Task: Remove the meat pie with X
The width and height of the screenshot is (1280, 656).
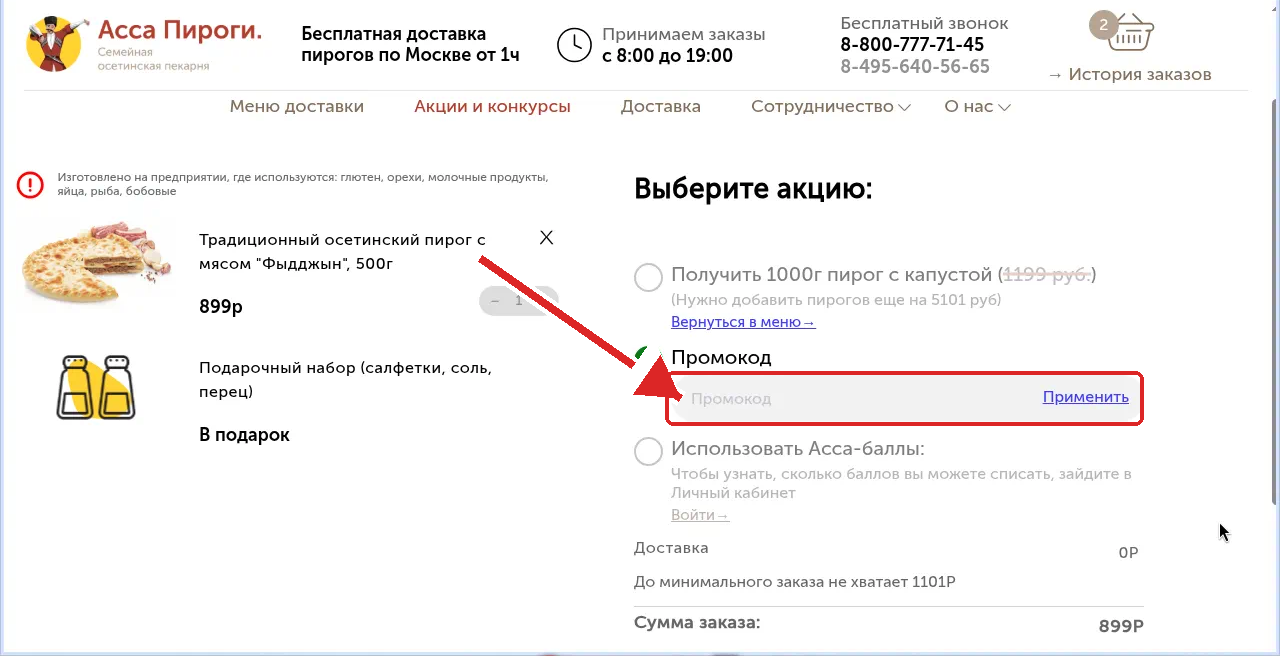Action: pyautogui.click(x=546, y=238)
